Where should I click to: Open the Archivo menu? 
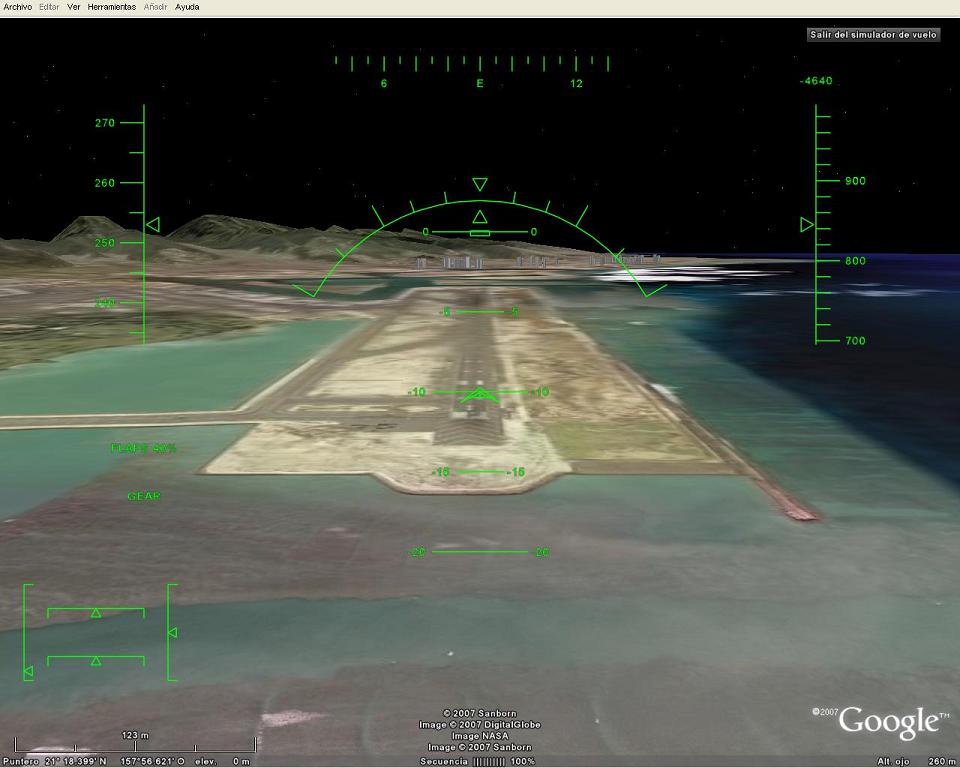point(17,7)
